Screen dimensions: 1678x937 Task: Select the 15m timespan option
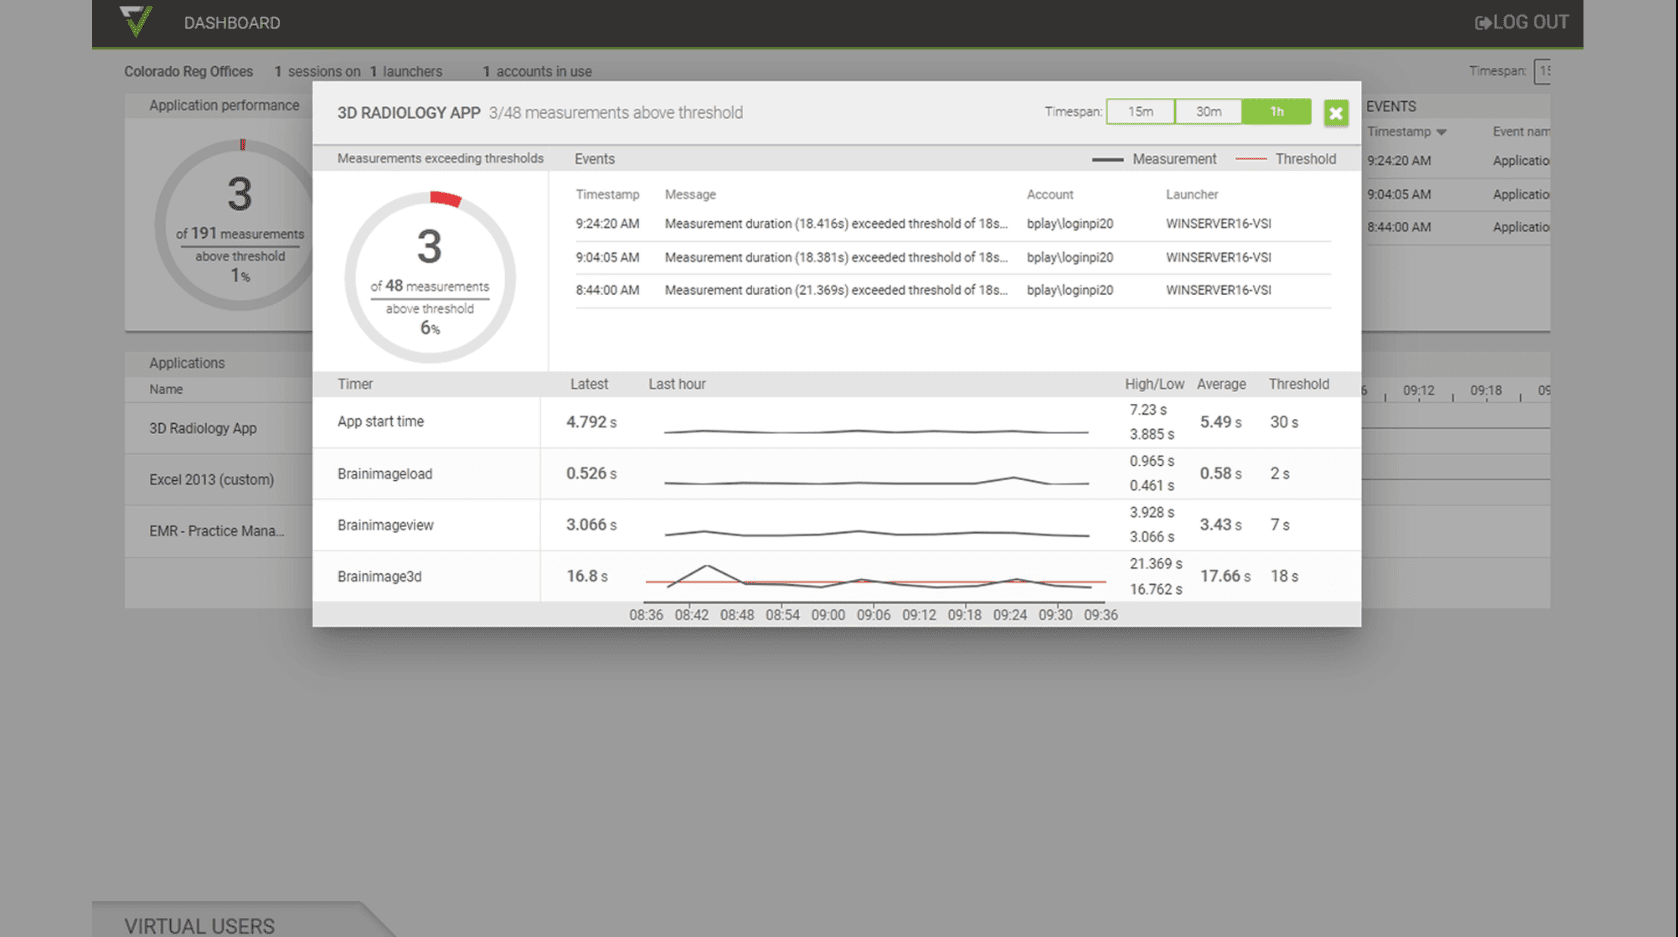[1140, 112]
